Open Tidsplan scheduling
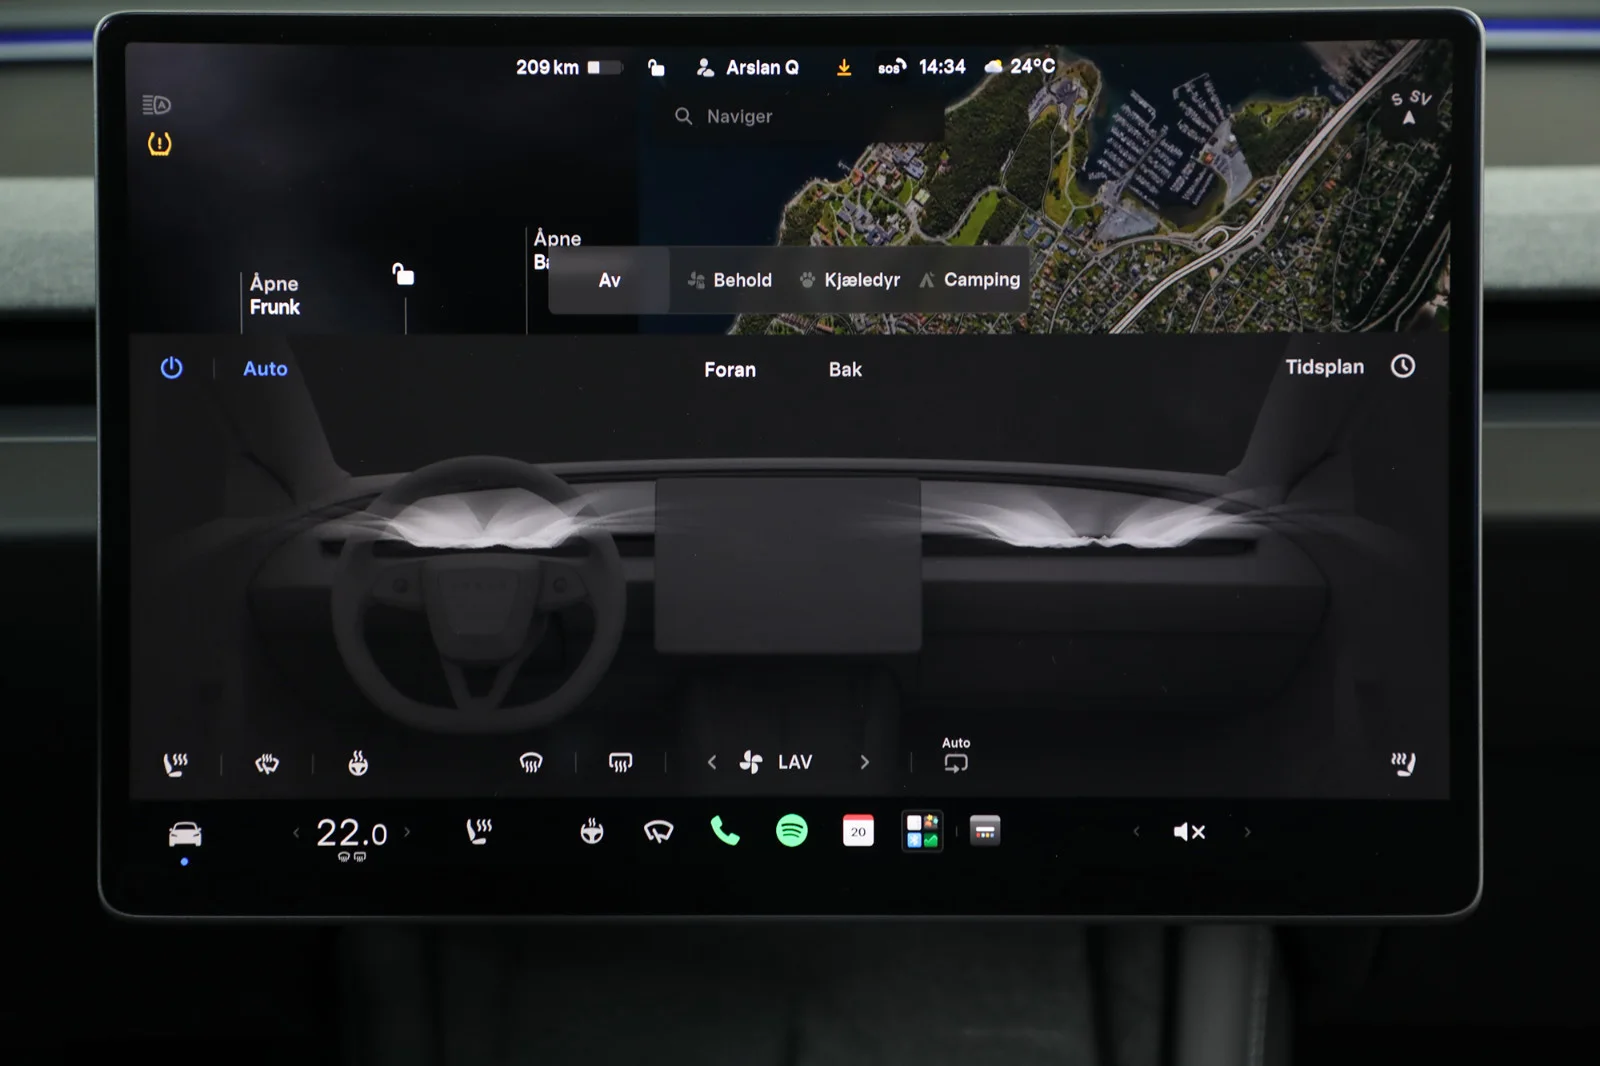Screen dimensions: 1600x1066 [x=1324, y=367]
